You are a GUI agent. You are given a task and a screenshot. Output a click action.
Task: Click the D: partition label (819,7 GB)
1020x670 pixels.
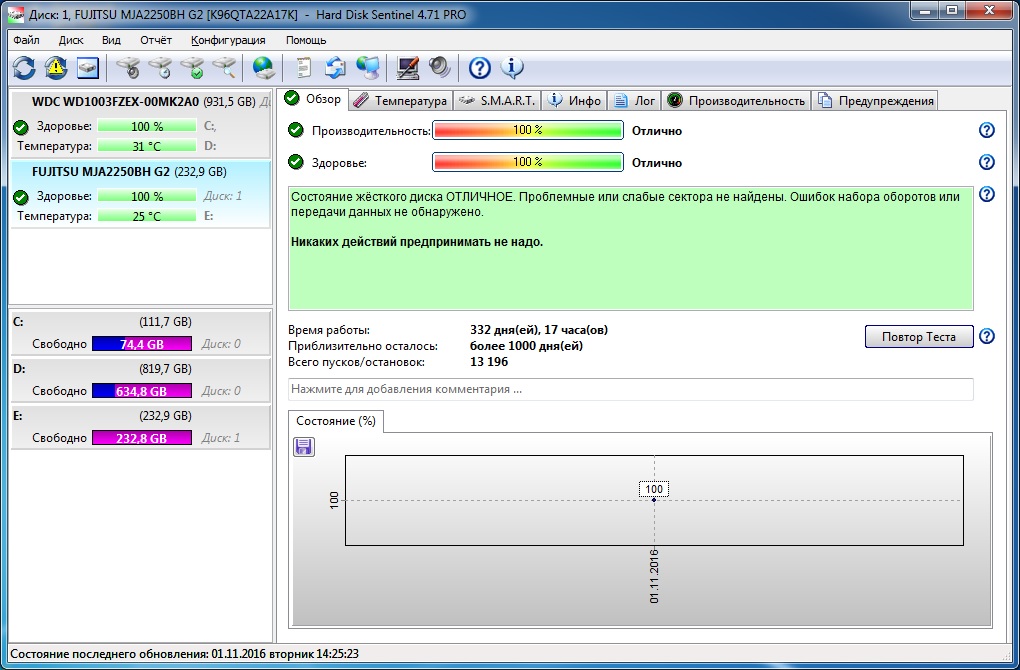point(165,369)
